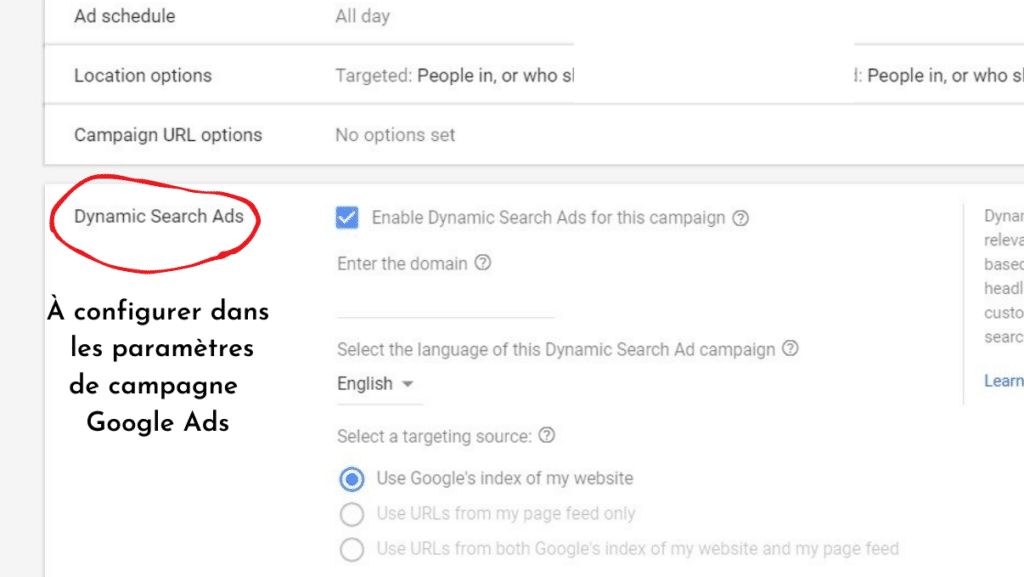Click 'Select a targeting source:' label
Image resolution: width=1024 pixels, height=577 pixels.
tap(434, 436)
